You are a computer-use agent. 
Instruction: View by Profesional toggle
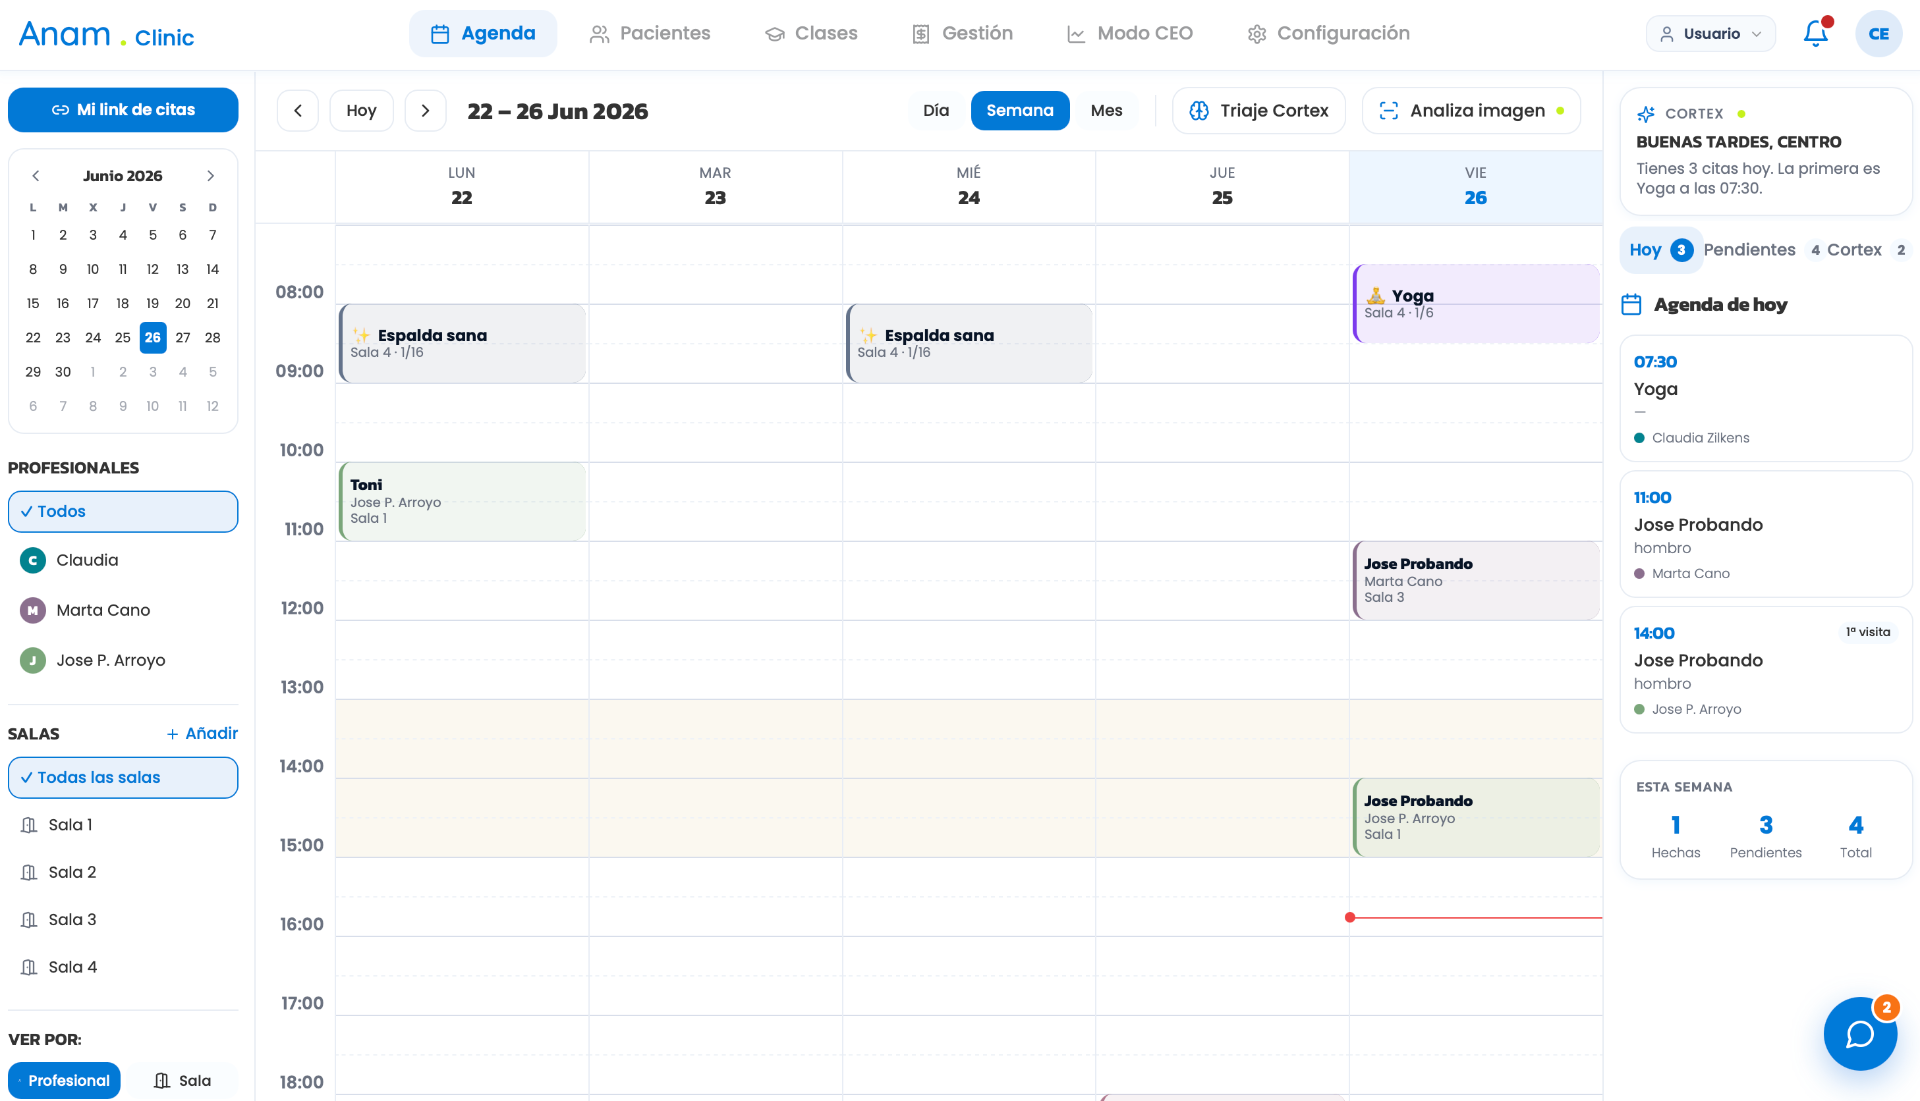(64, 1081)
